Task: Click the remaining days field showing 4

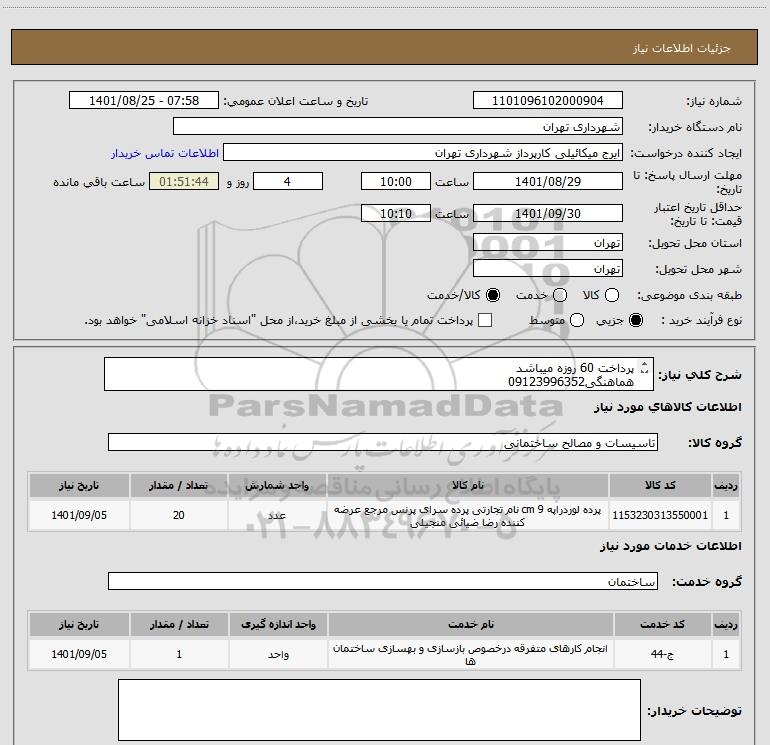Action: [x=288, y=181]
